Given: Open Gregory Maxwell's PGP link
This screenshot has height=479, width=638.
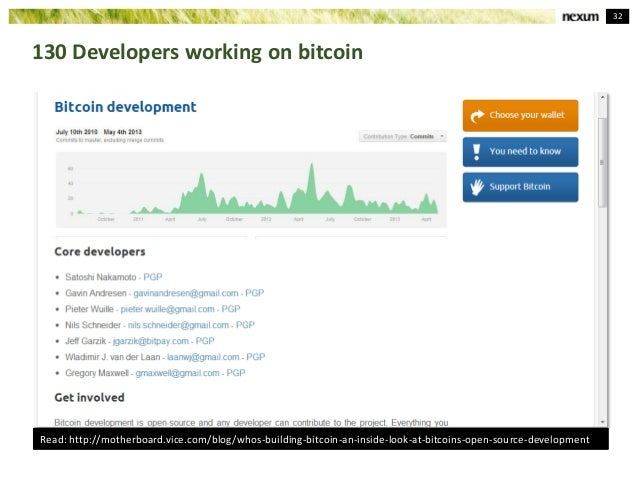Looking at the screenshot, I should coord(236,373).
